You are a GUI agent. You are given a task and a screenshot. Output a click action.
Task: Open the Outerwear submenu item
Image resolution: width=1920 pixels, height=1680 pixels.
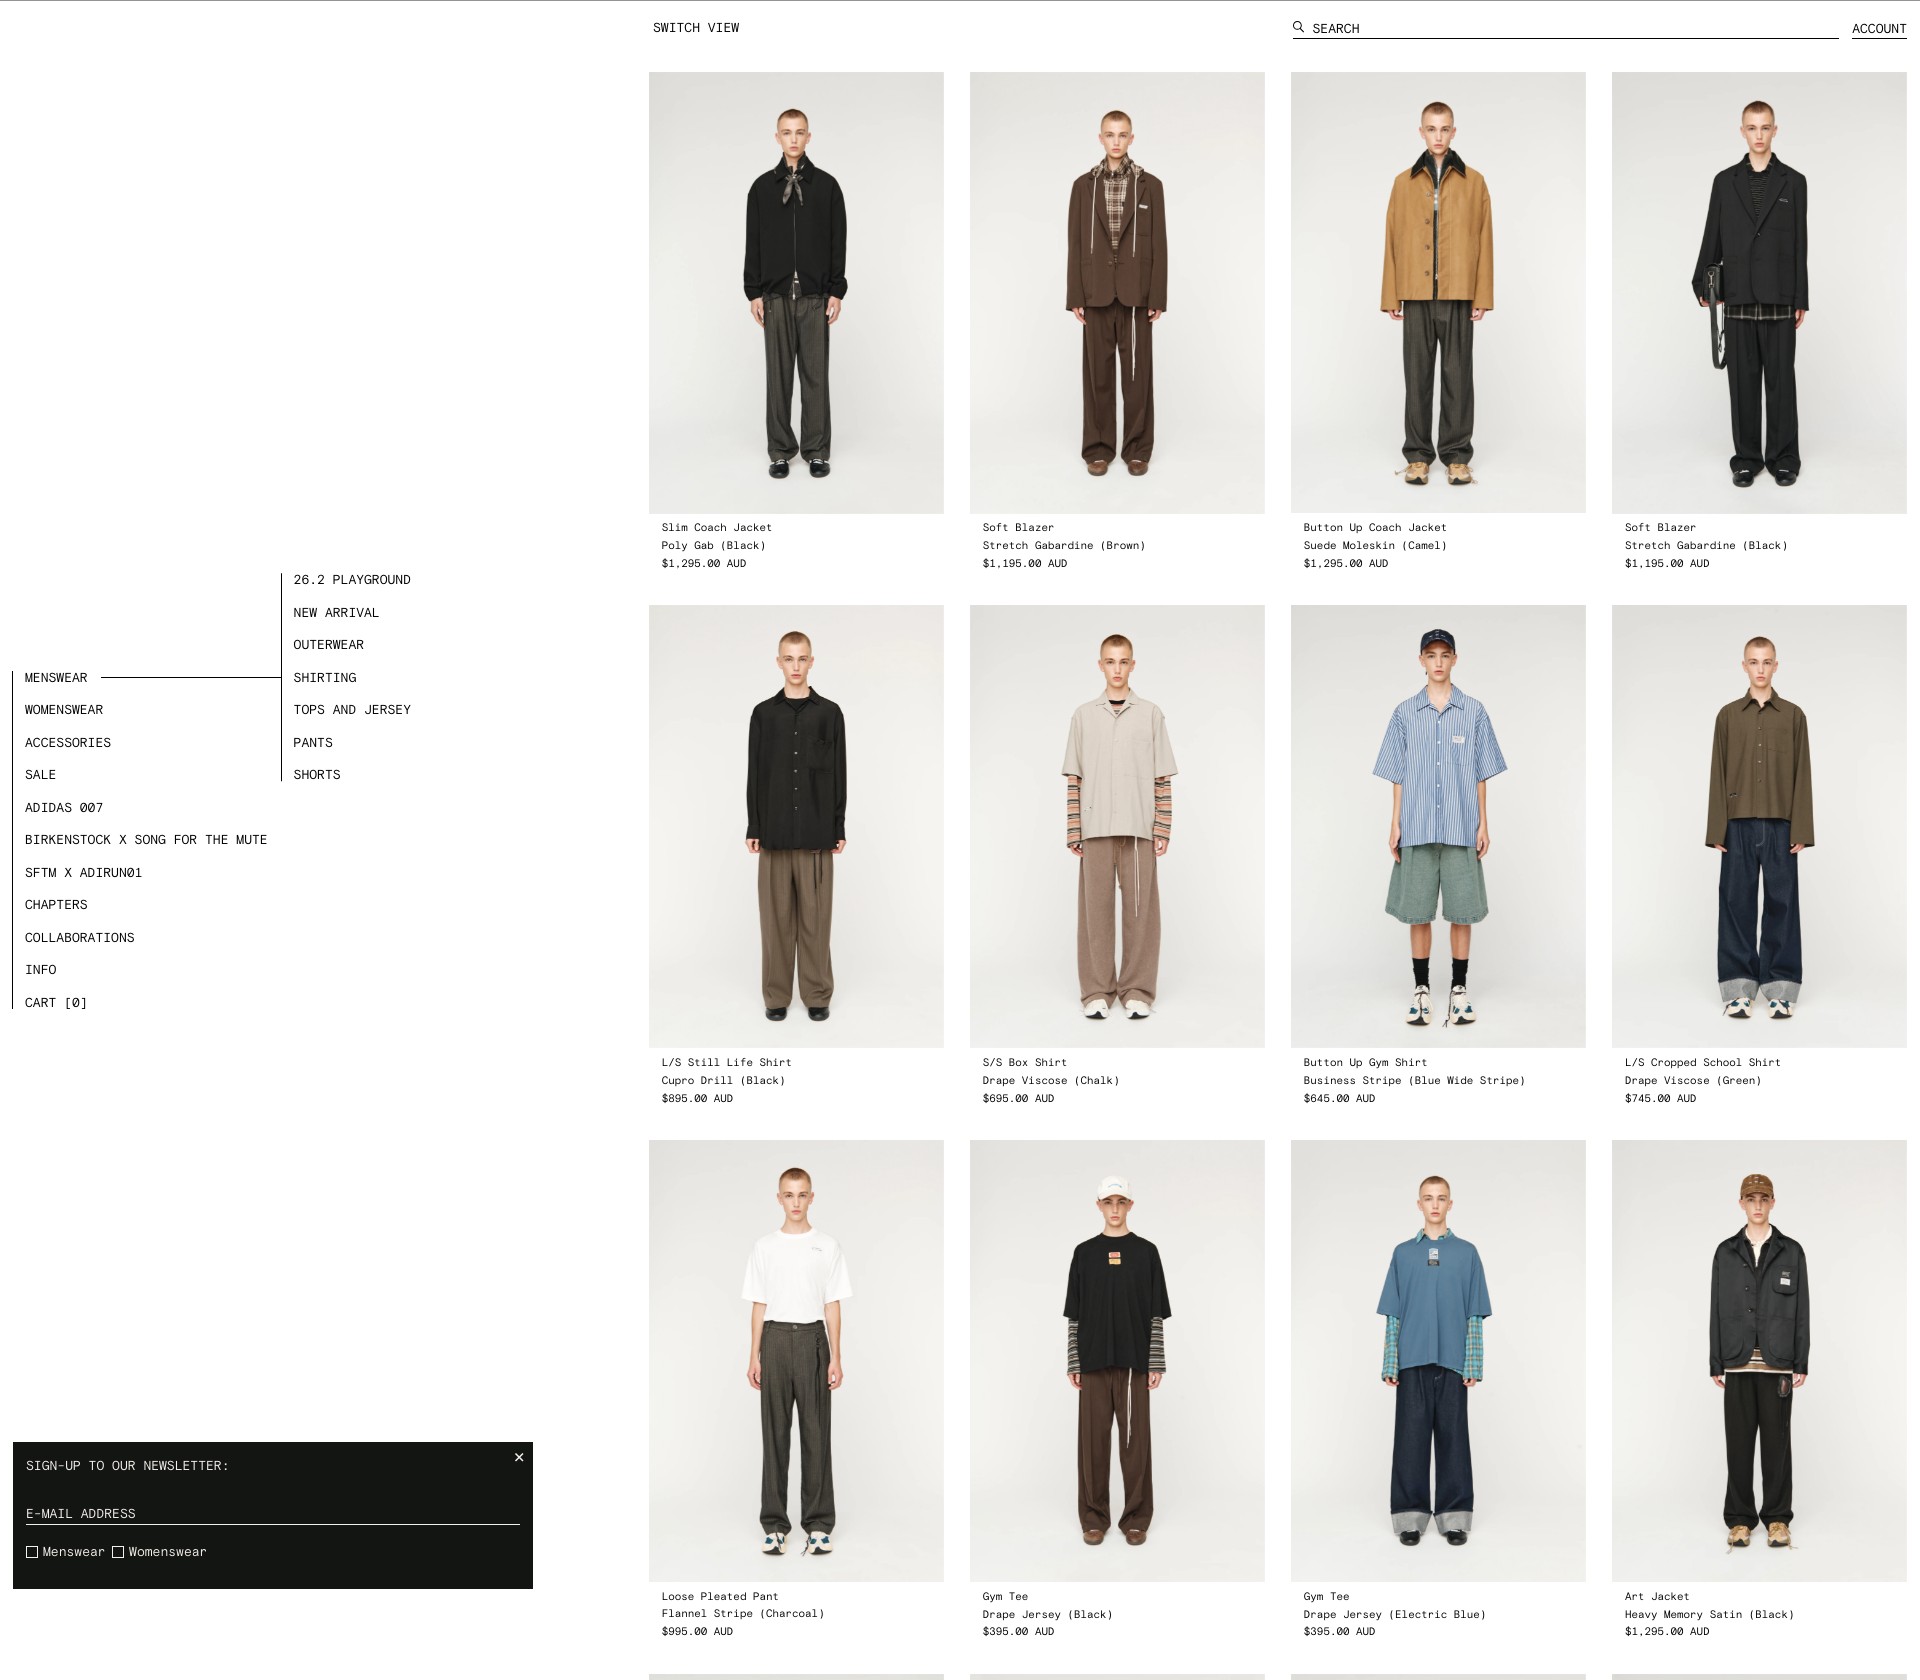(x=329, y=645)
